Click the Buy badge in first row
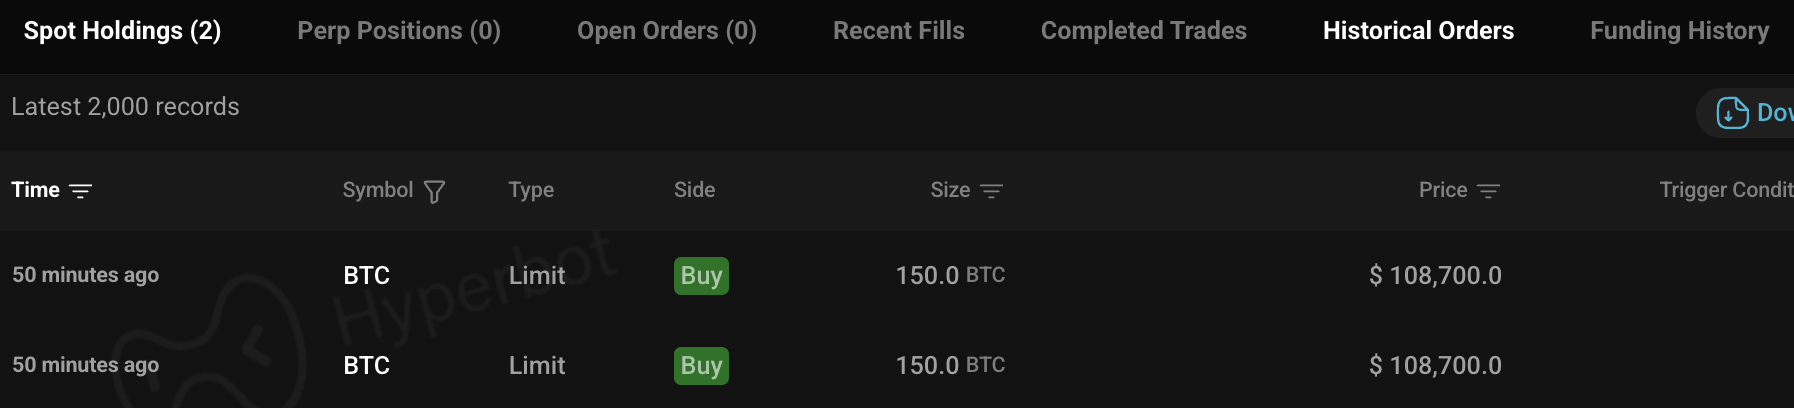Screen dimensions: 1794x408 tap(701, 276)
